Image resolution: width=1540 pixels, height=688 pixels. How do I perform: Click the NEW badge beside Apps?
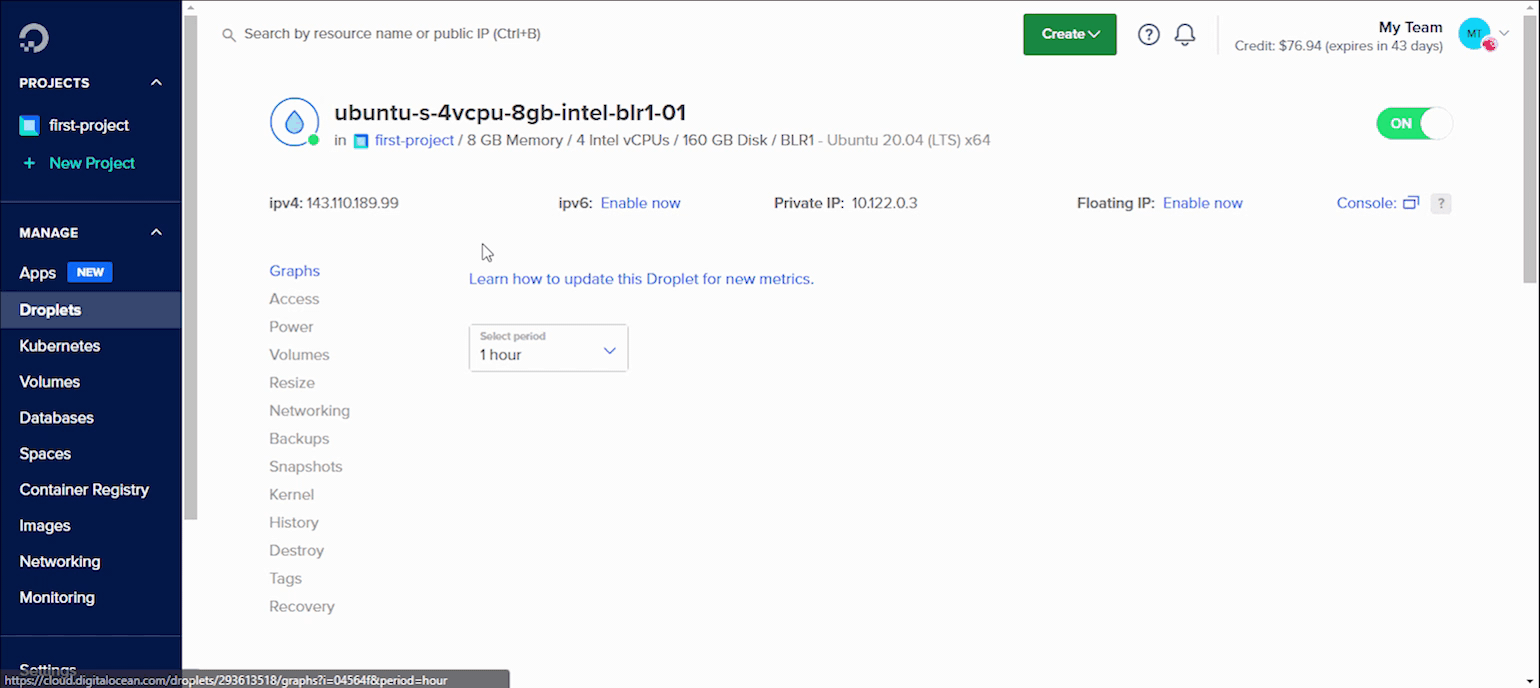coord(90,272)
